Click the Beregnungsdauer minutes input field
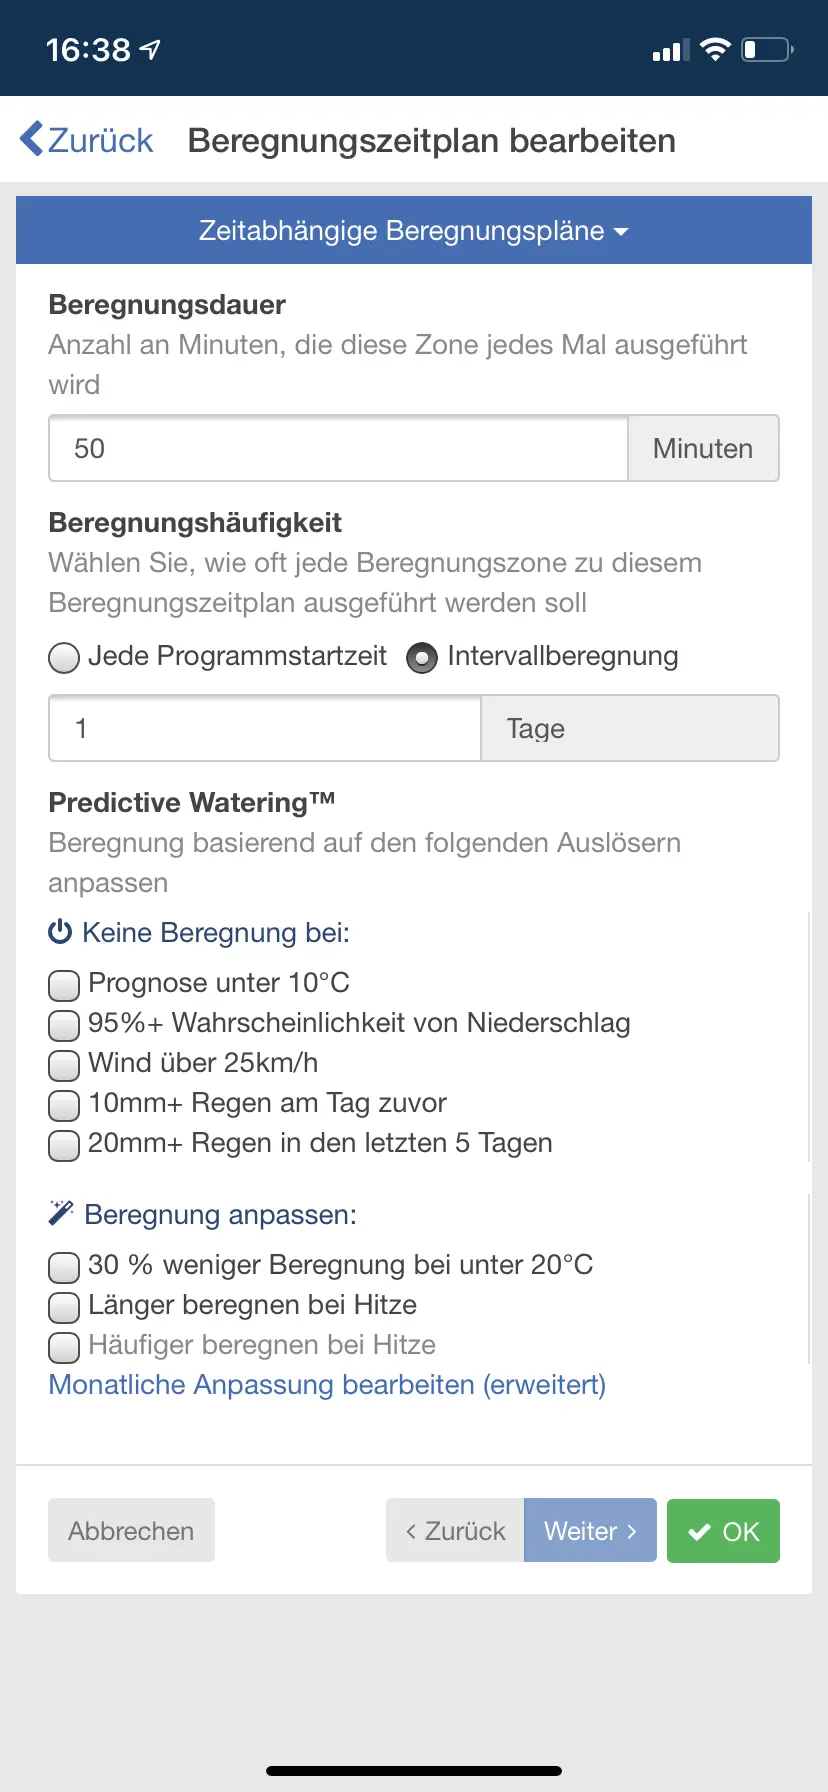The image size is (828, 1792). coord(338,448)
